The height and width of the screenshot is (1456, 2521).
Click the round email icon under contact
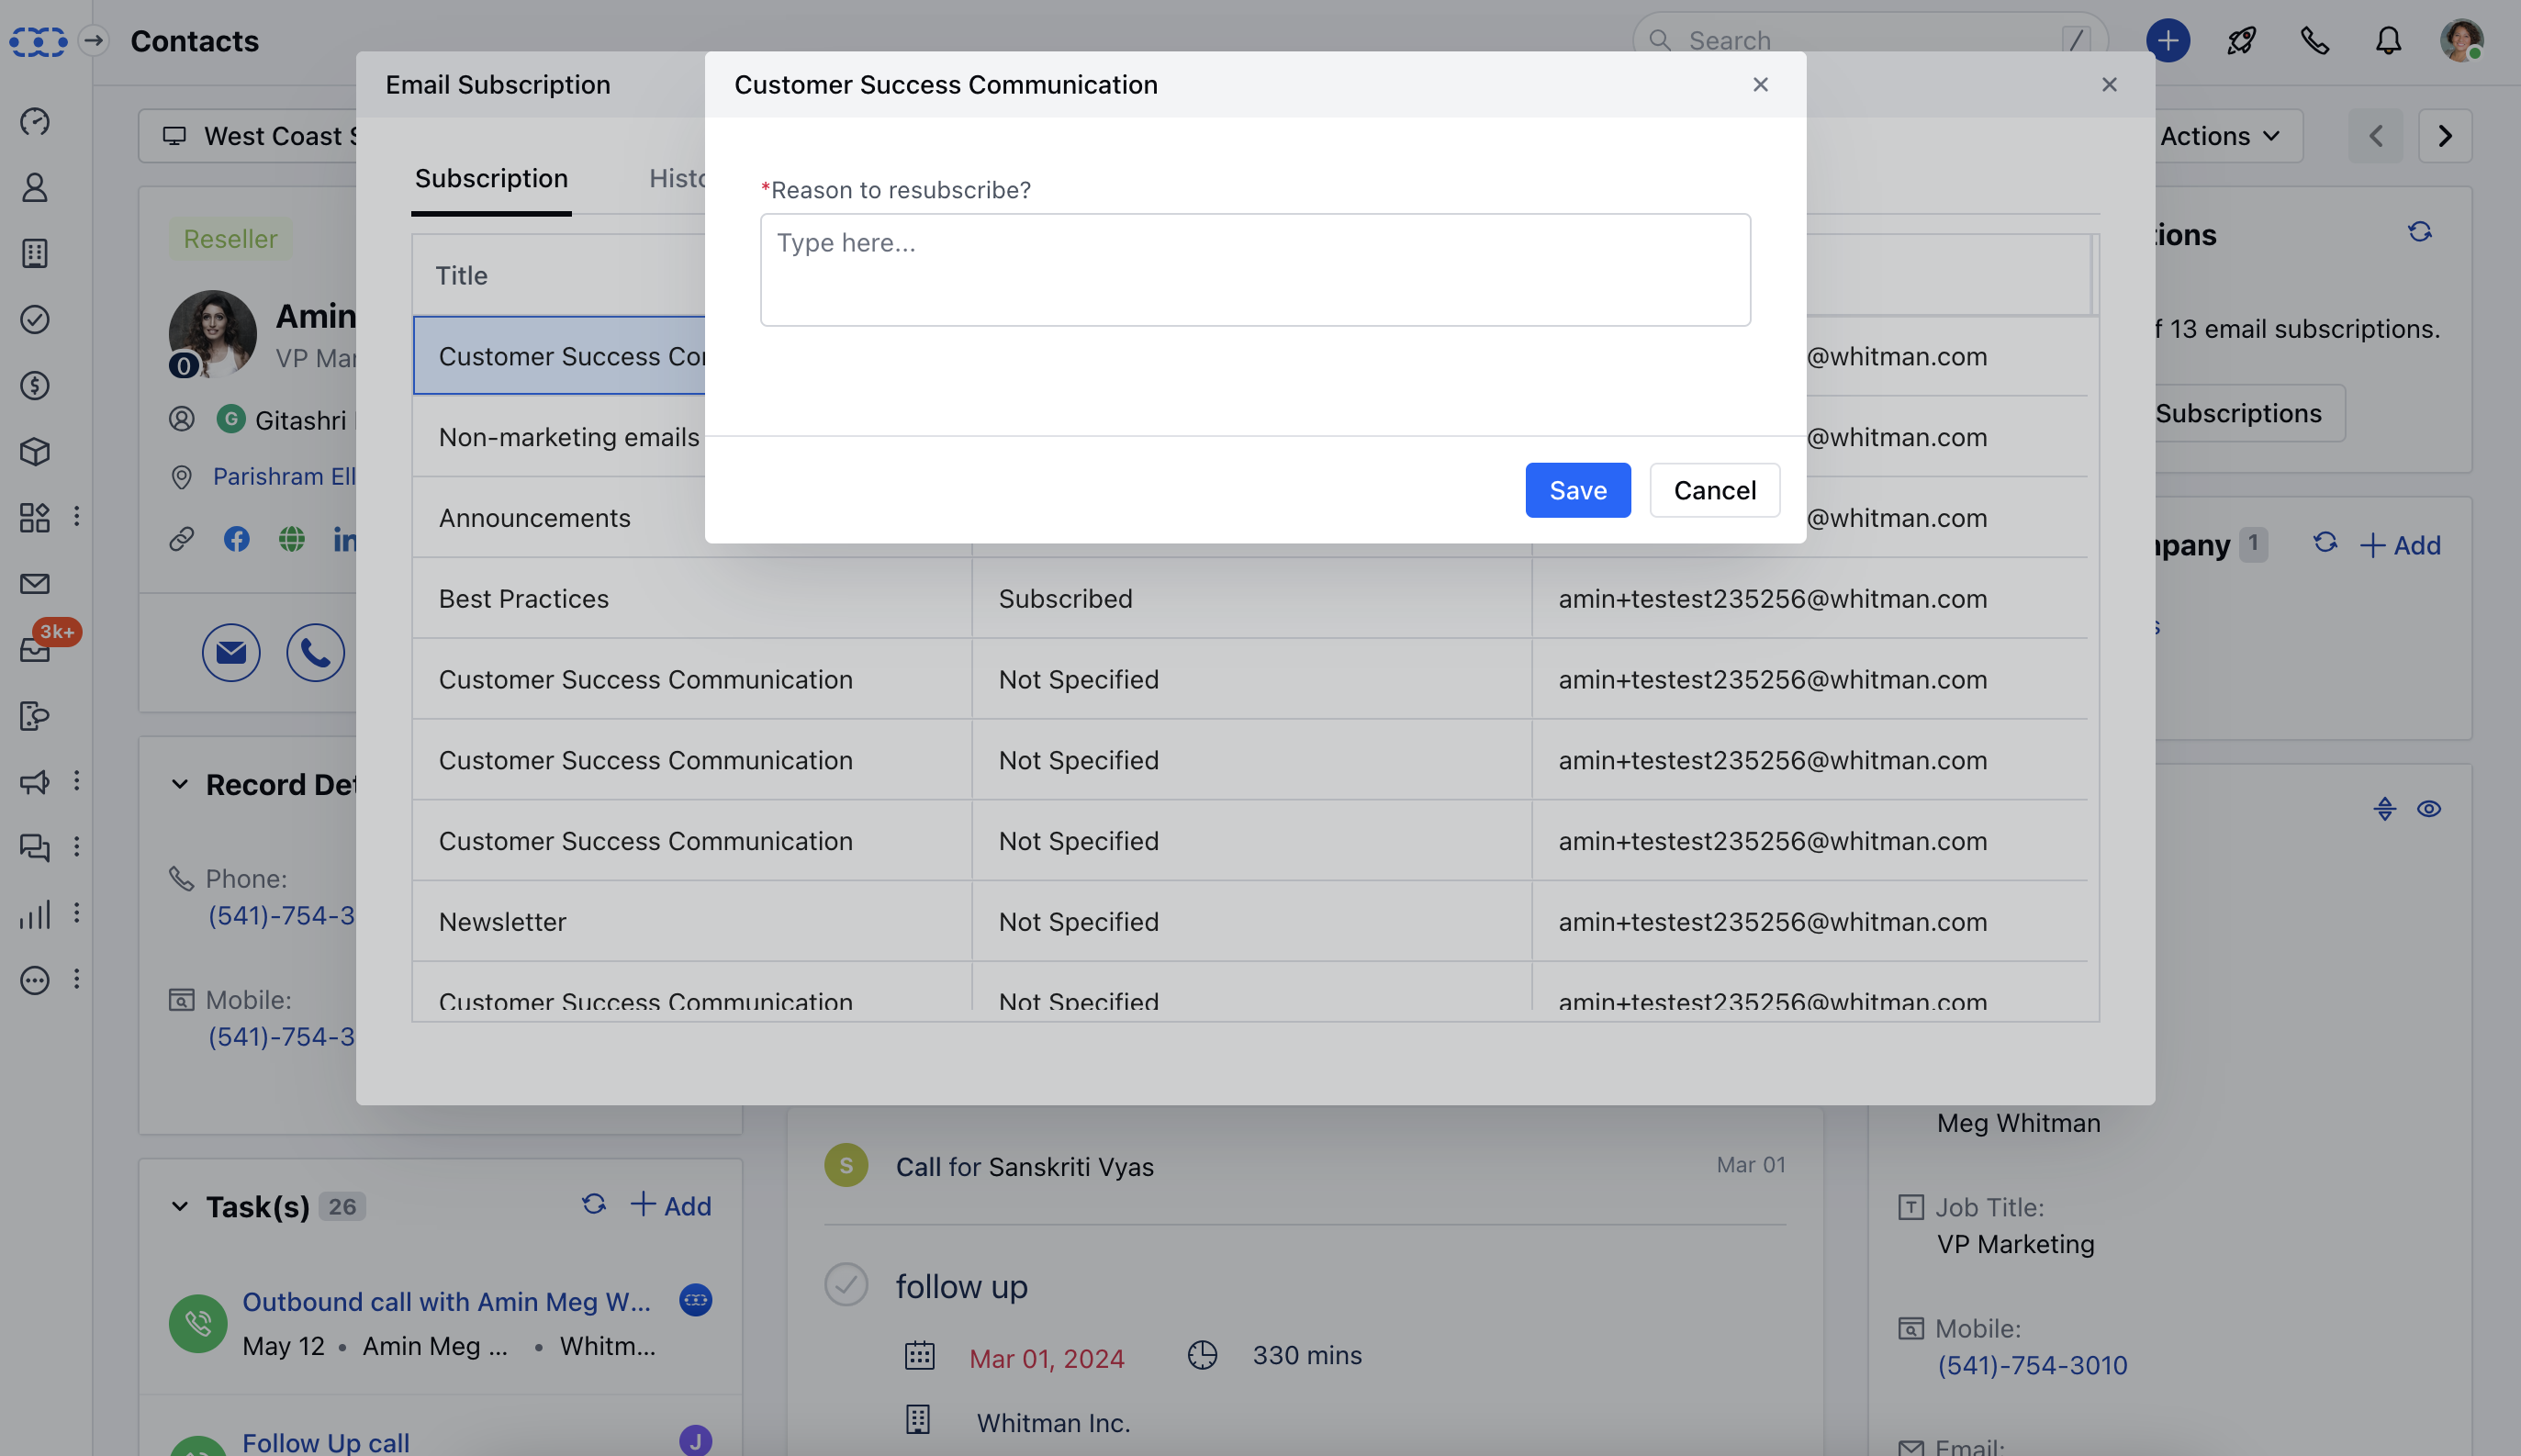tap(231, 653)
